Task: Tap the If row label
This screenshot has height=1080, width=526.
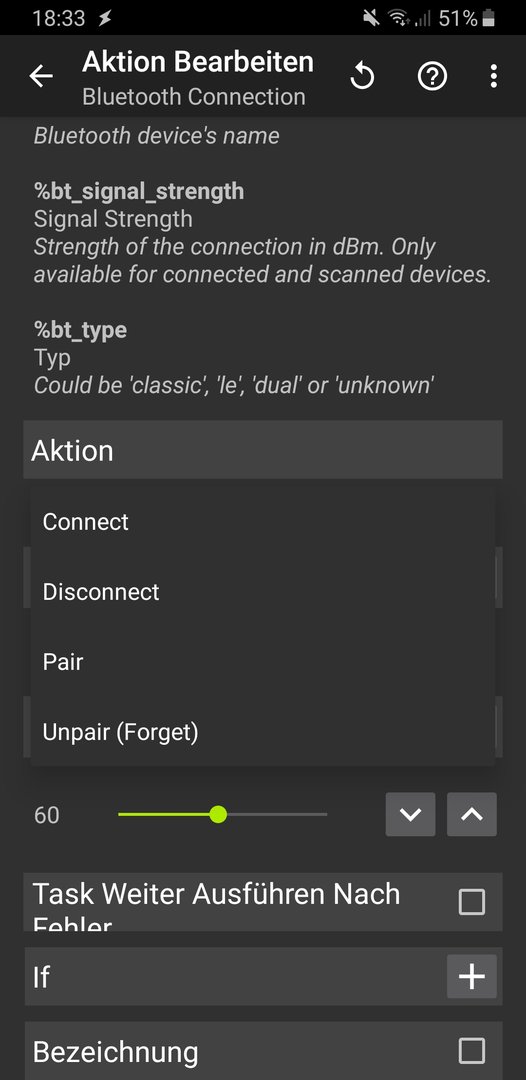Action: coord(41,977)
